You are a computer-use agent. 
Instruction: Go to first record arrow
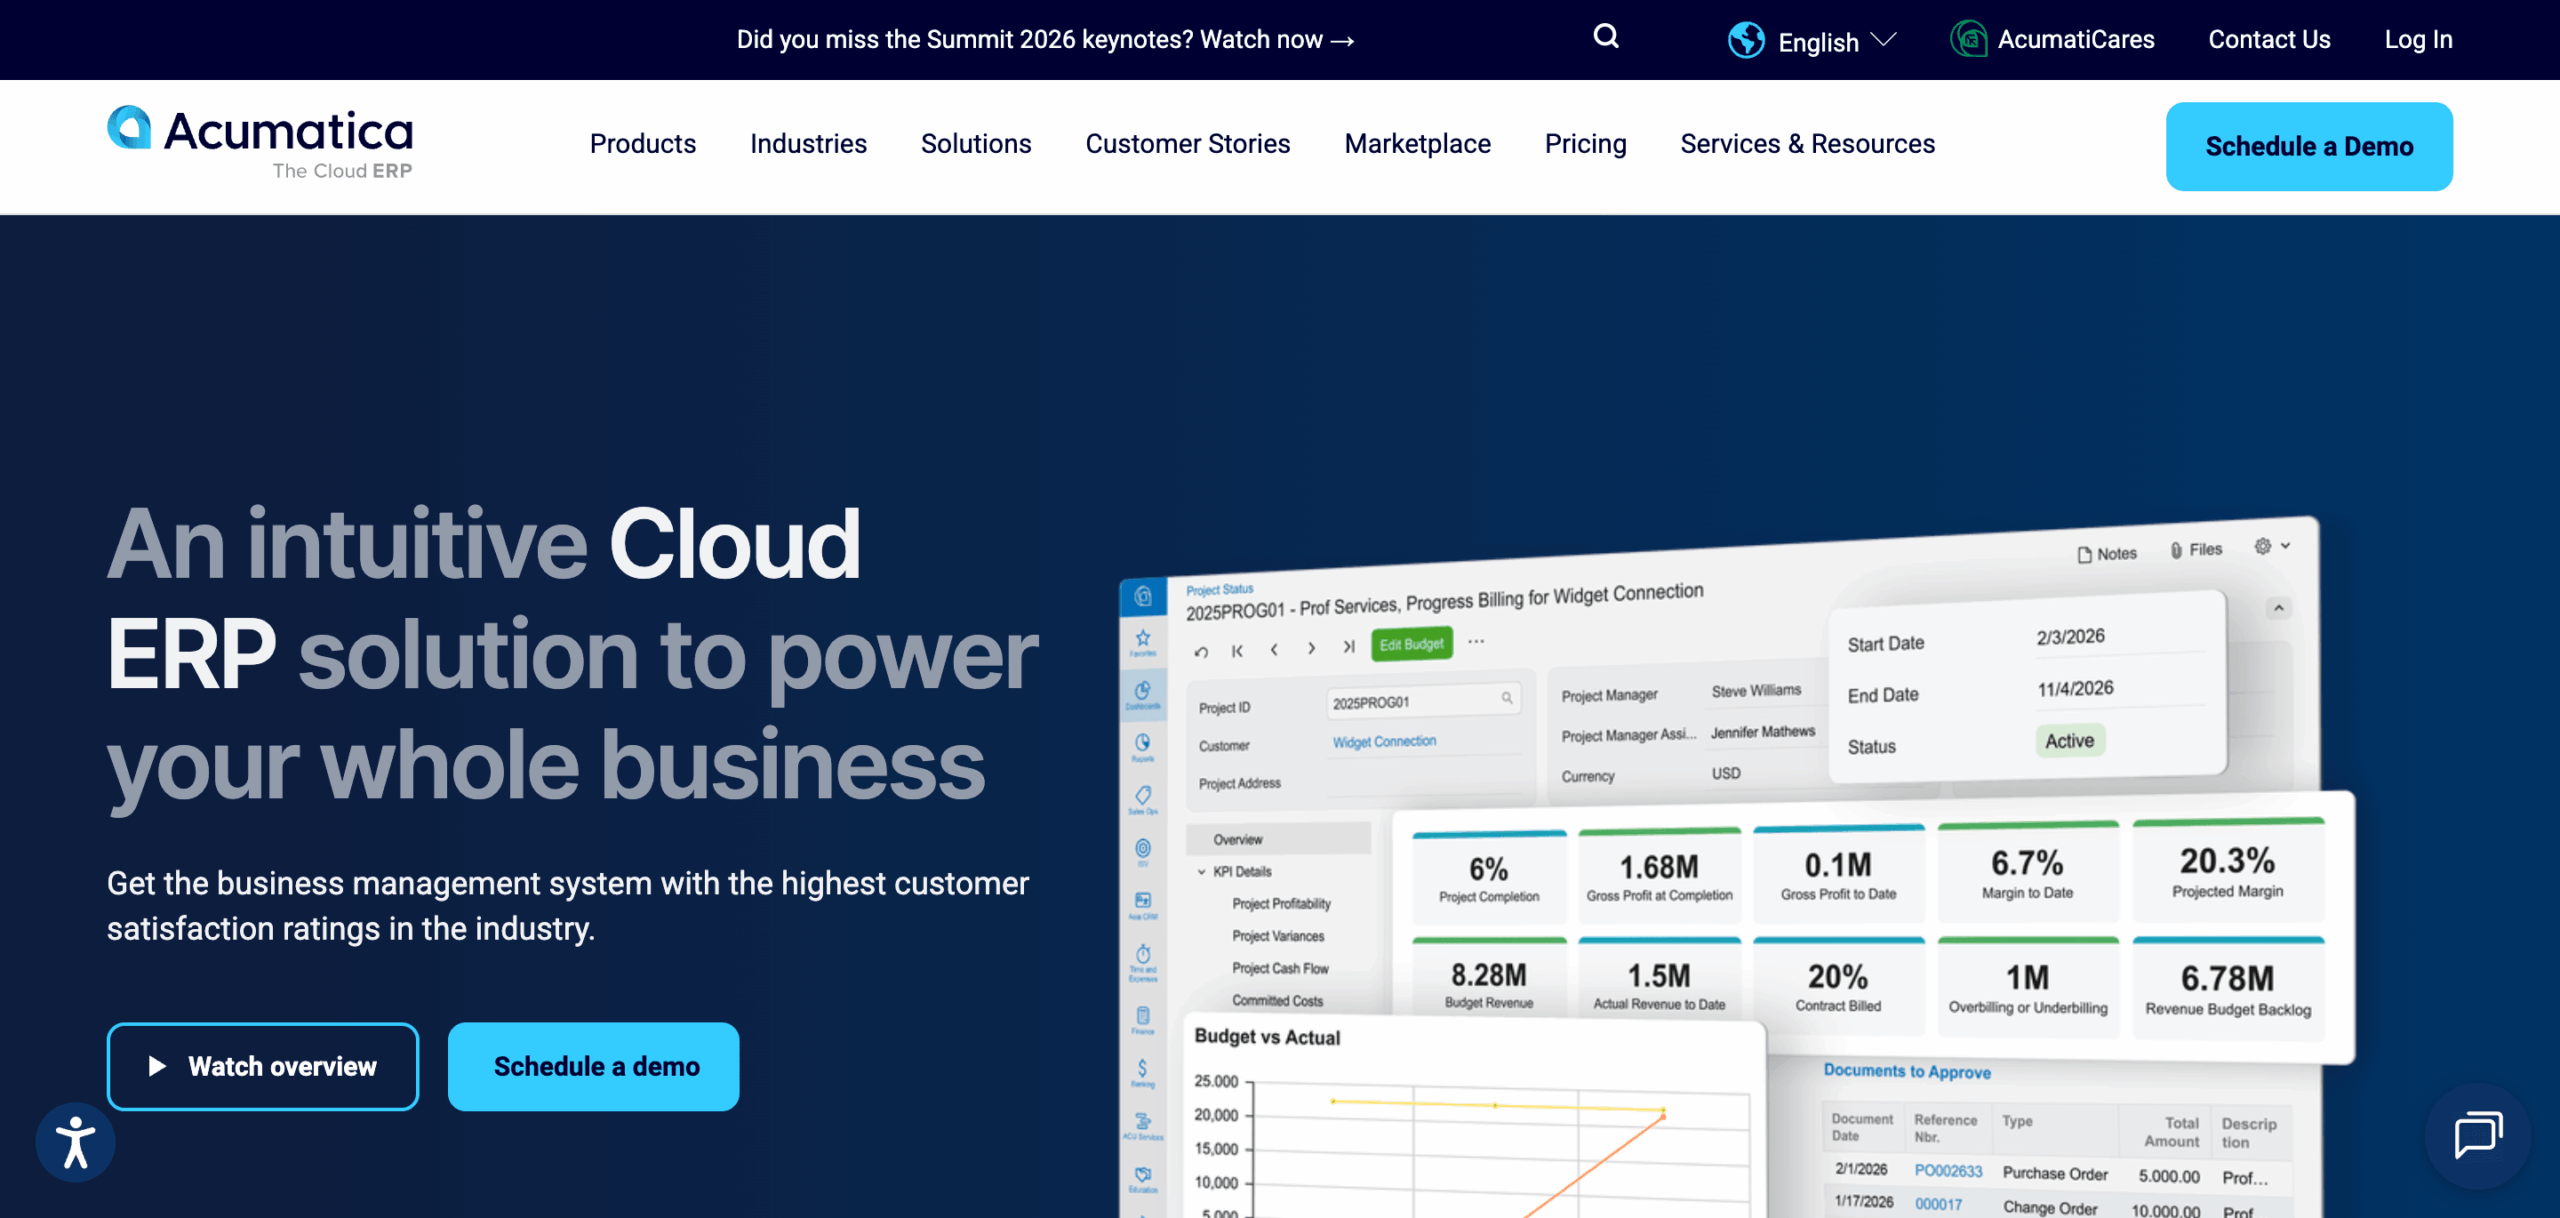tap(1237, 651)
